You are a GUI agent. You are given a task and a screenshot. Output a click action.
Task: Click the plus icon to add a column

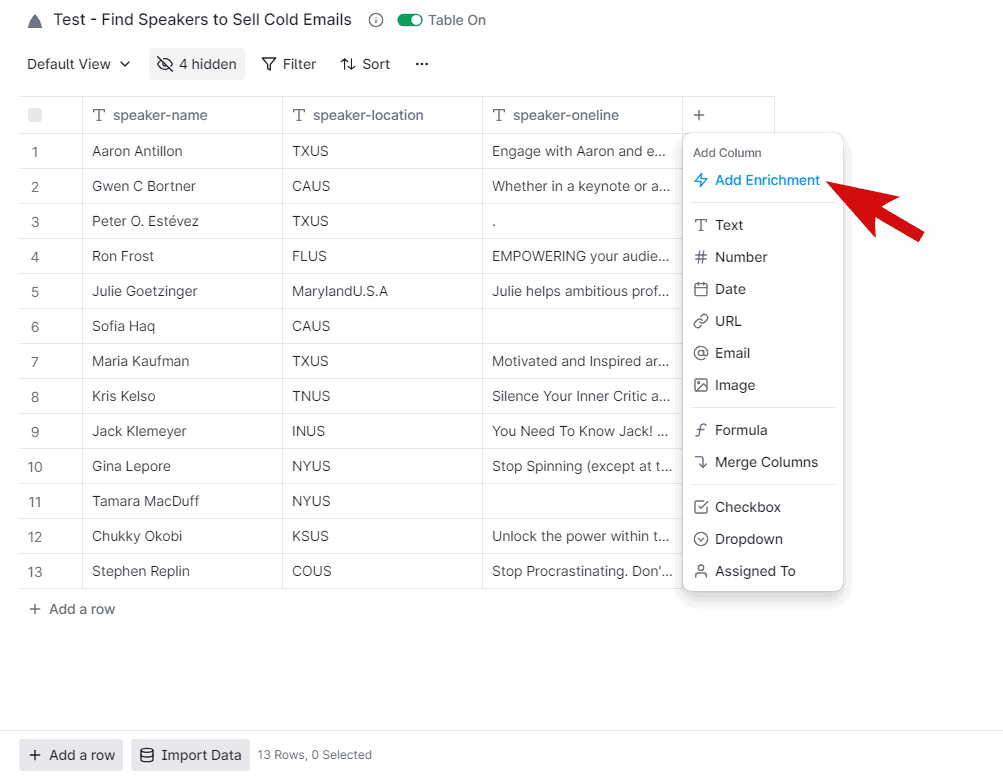(x=699, y=115)
